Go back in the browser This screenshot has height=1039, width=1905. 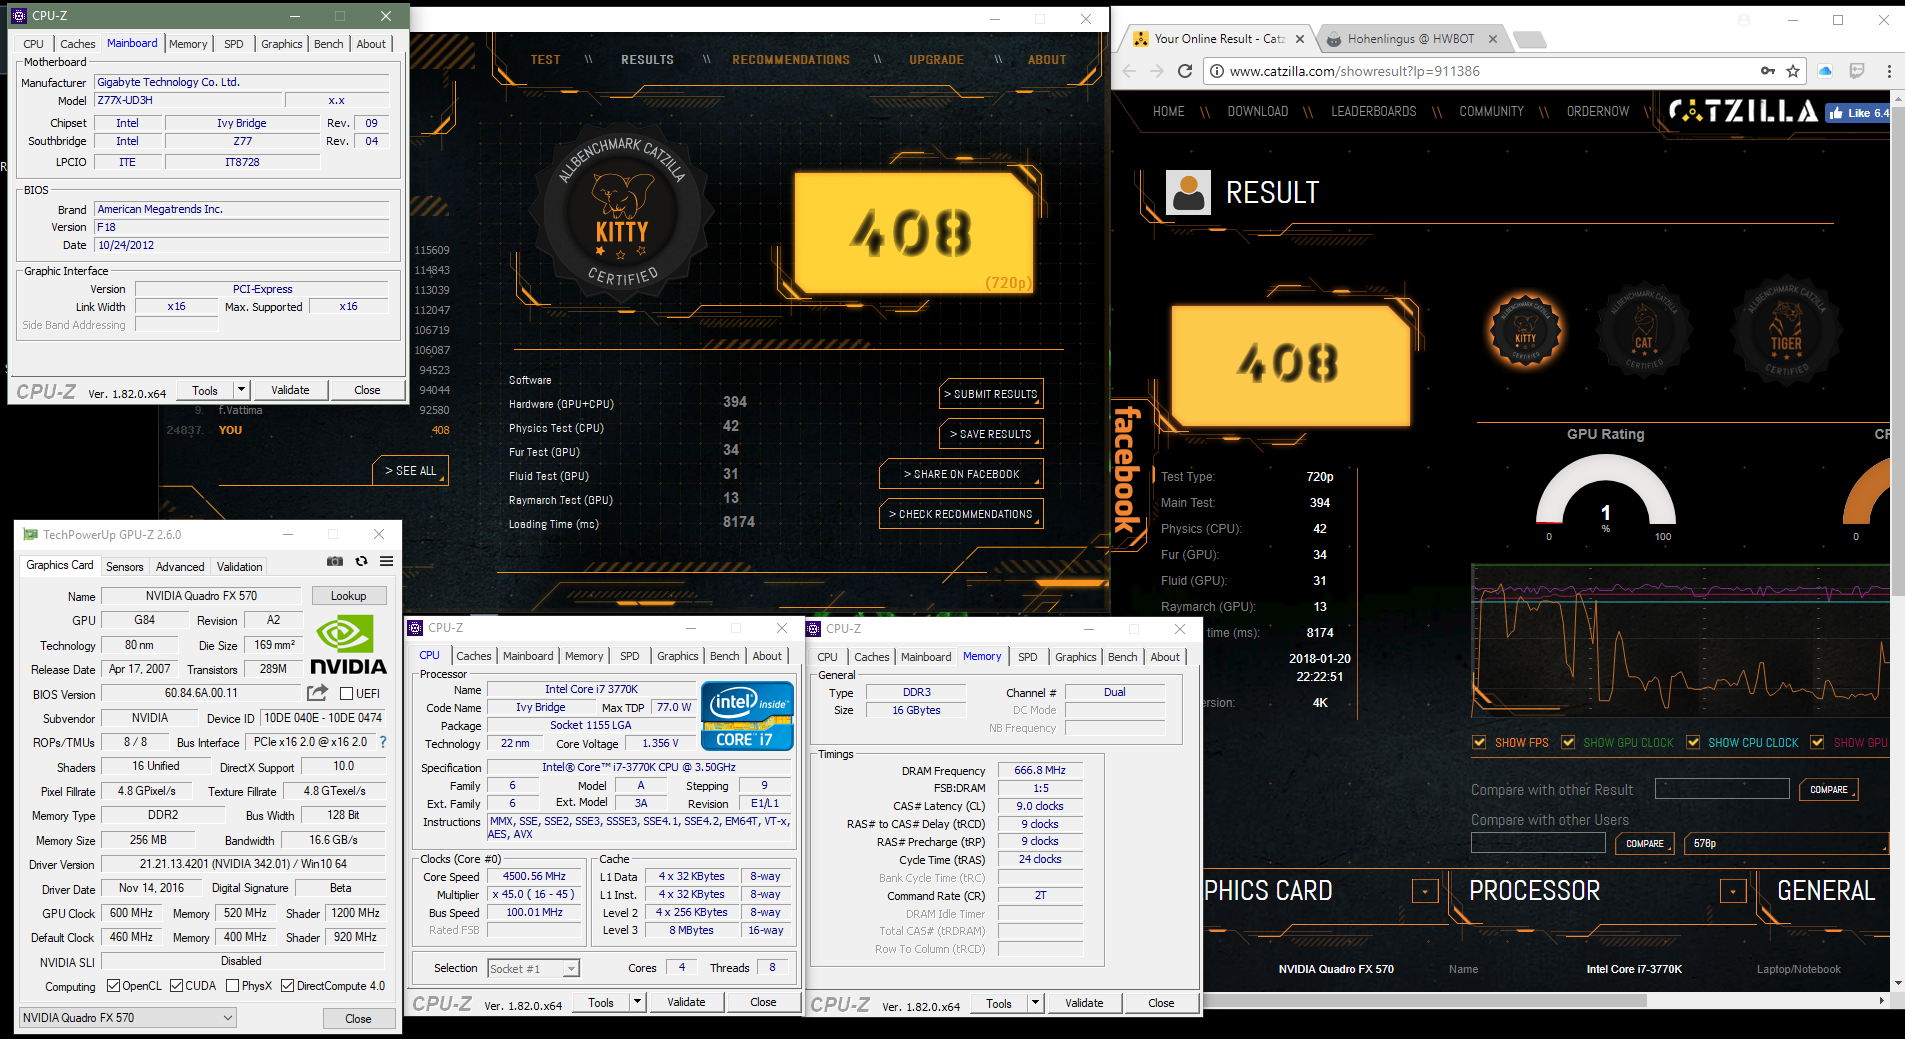1130,71
